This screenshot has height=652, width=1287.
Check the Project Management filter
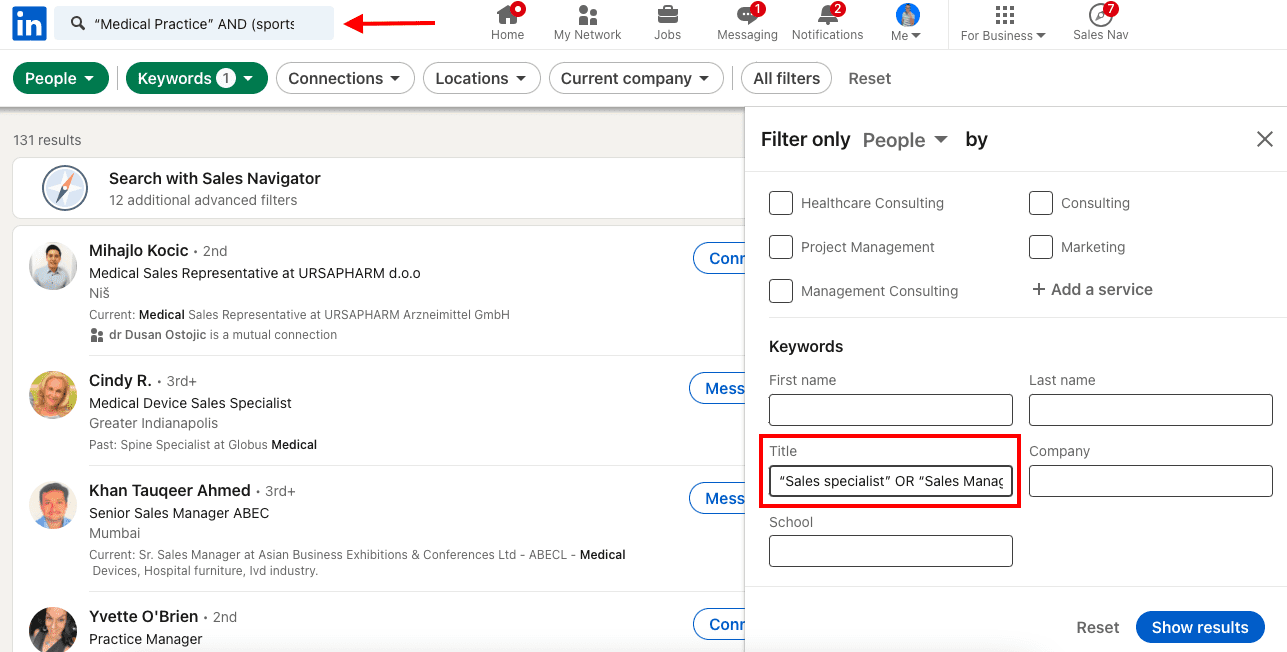click(781, 247)
